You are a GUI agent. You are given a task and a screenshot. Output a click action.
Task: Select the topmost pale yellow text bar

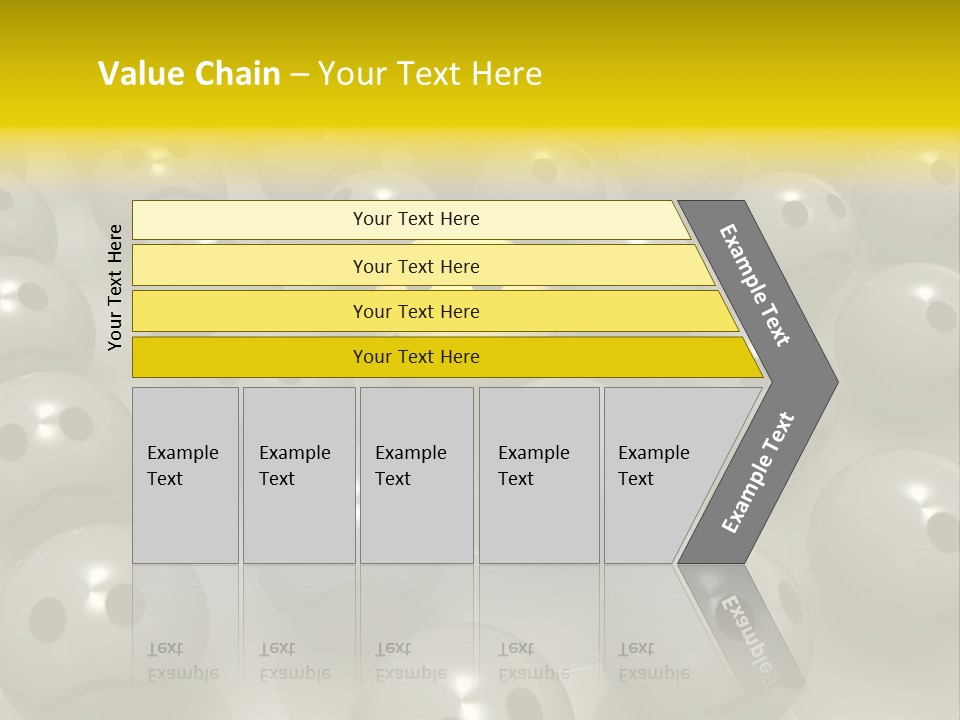pyautogui.click(x=416, y=219)
